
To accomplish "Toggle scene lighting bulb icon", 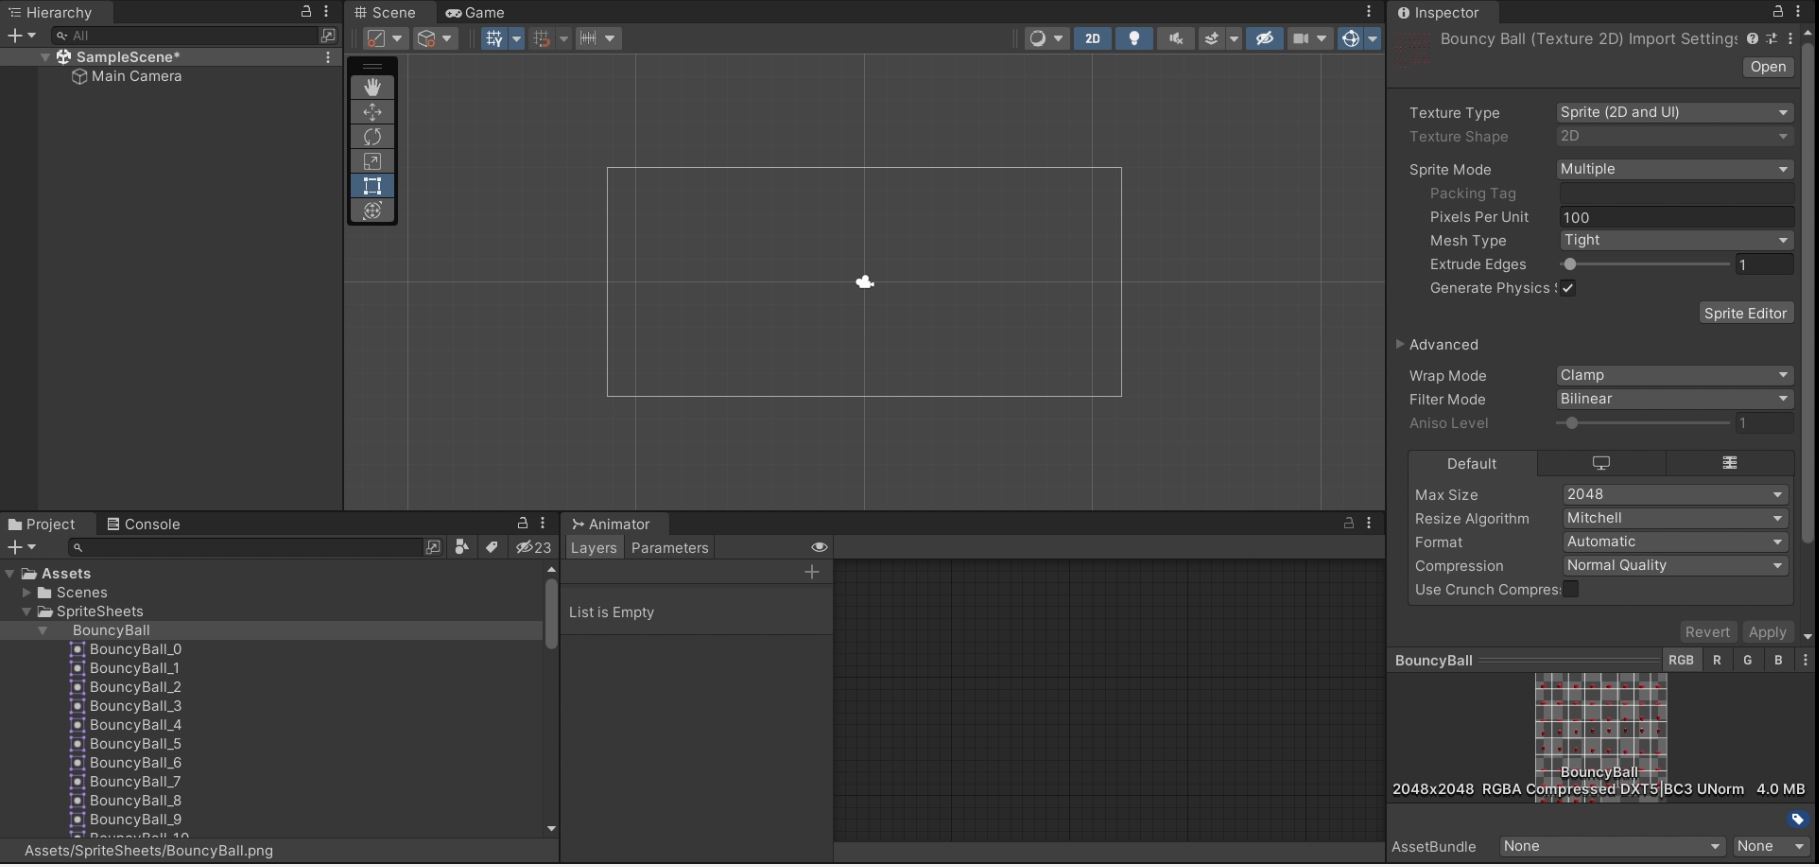I will click(1134, 38).
